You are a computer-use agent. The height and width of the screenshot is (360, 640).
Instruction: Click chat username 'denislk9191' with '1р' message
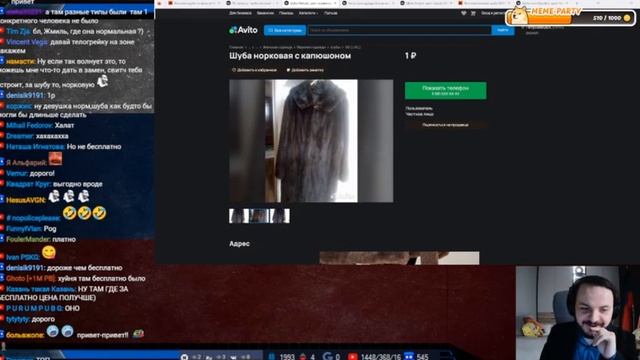click(25, 95)
